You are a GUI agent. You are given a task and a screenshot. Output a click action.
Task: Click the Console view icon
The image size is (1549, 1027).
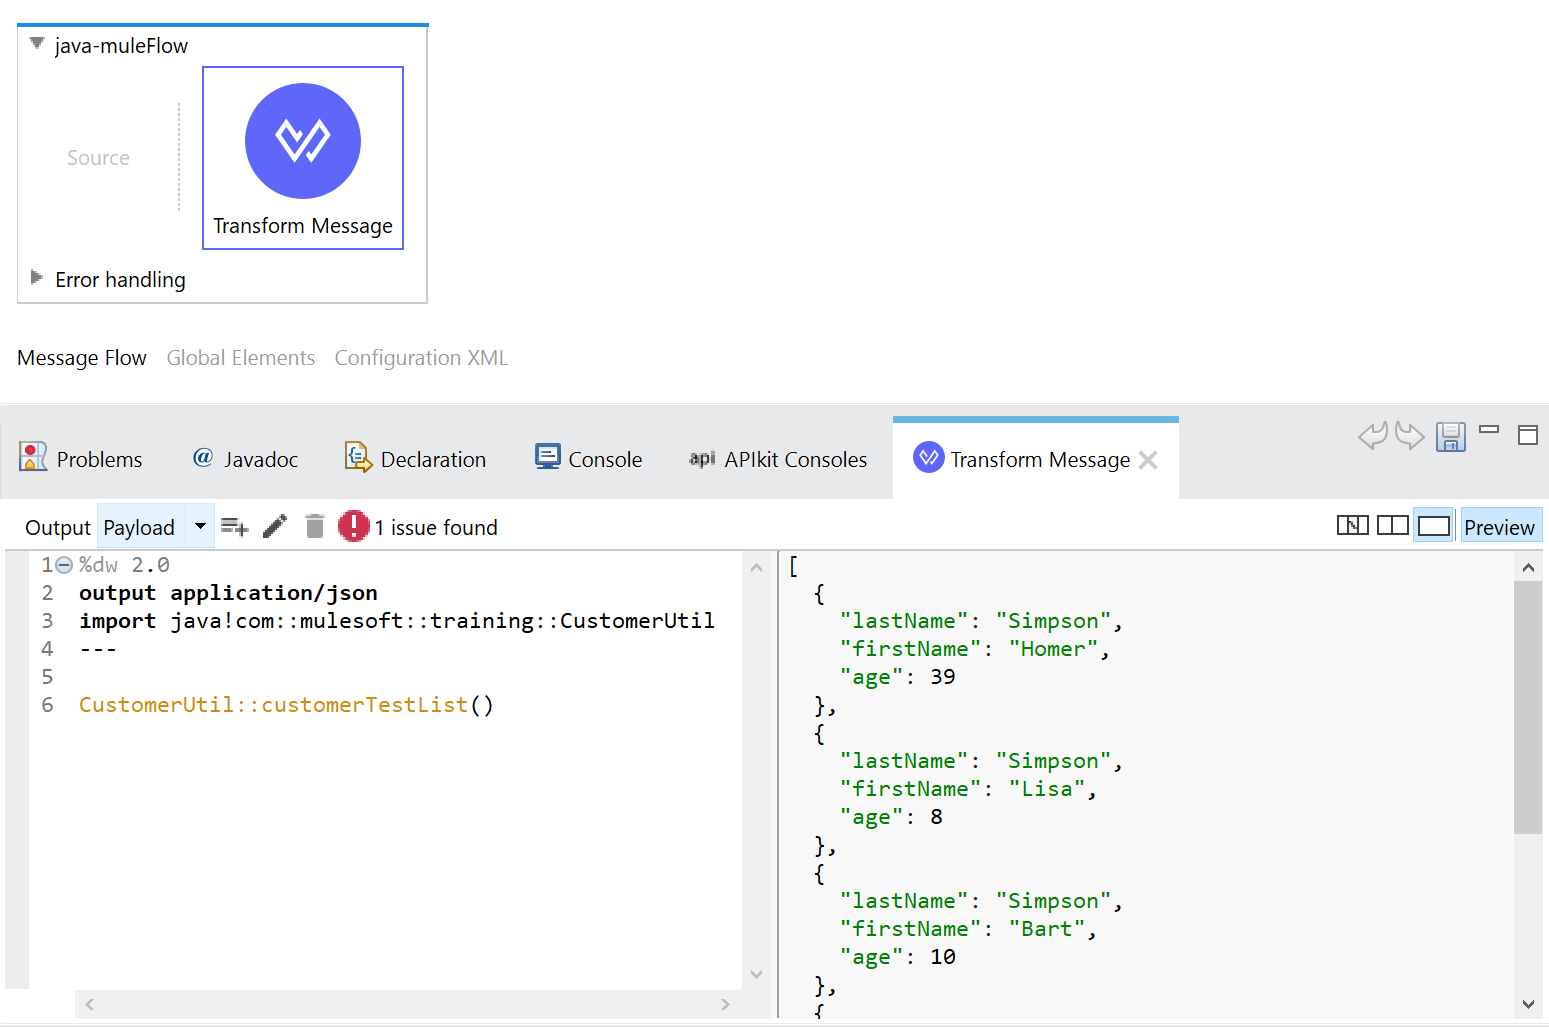pos(548,457)
